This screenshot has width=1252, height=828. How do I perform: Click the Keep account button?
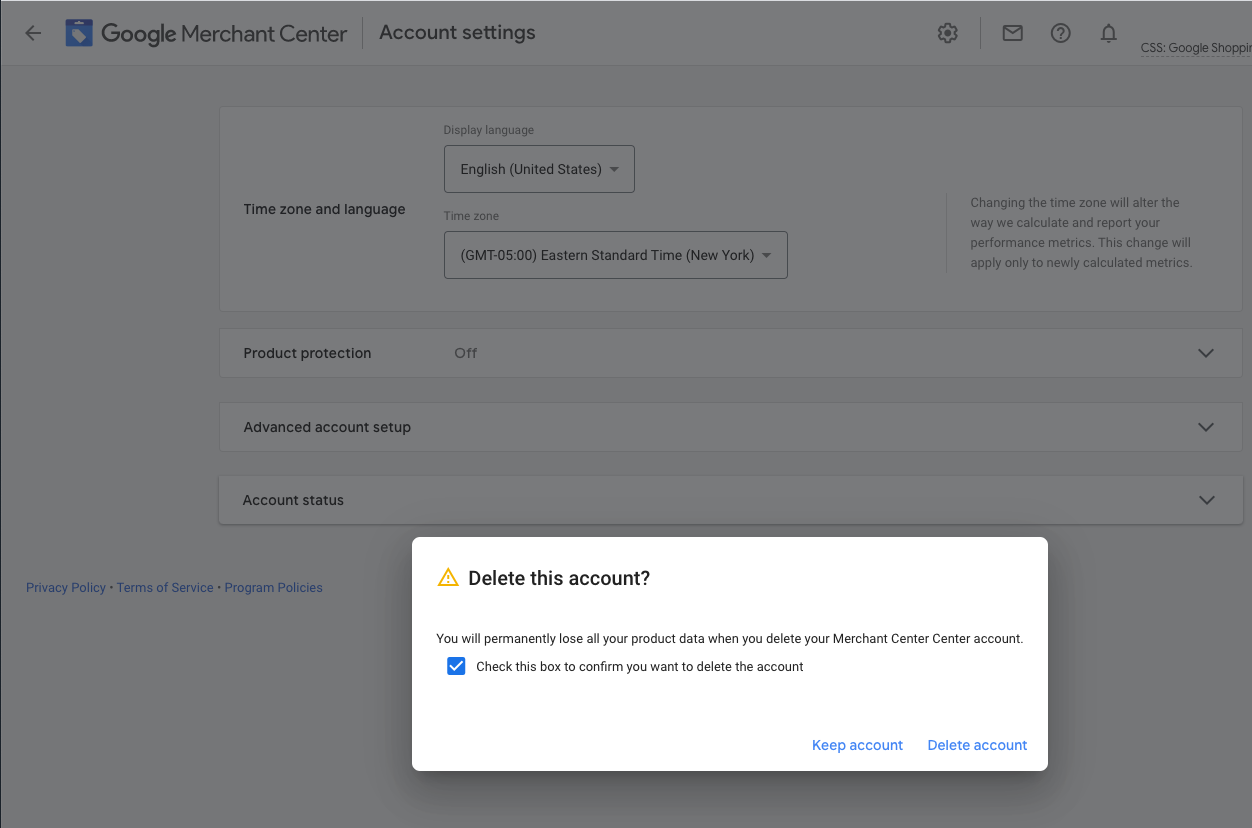point(857,745)
